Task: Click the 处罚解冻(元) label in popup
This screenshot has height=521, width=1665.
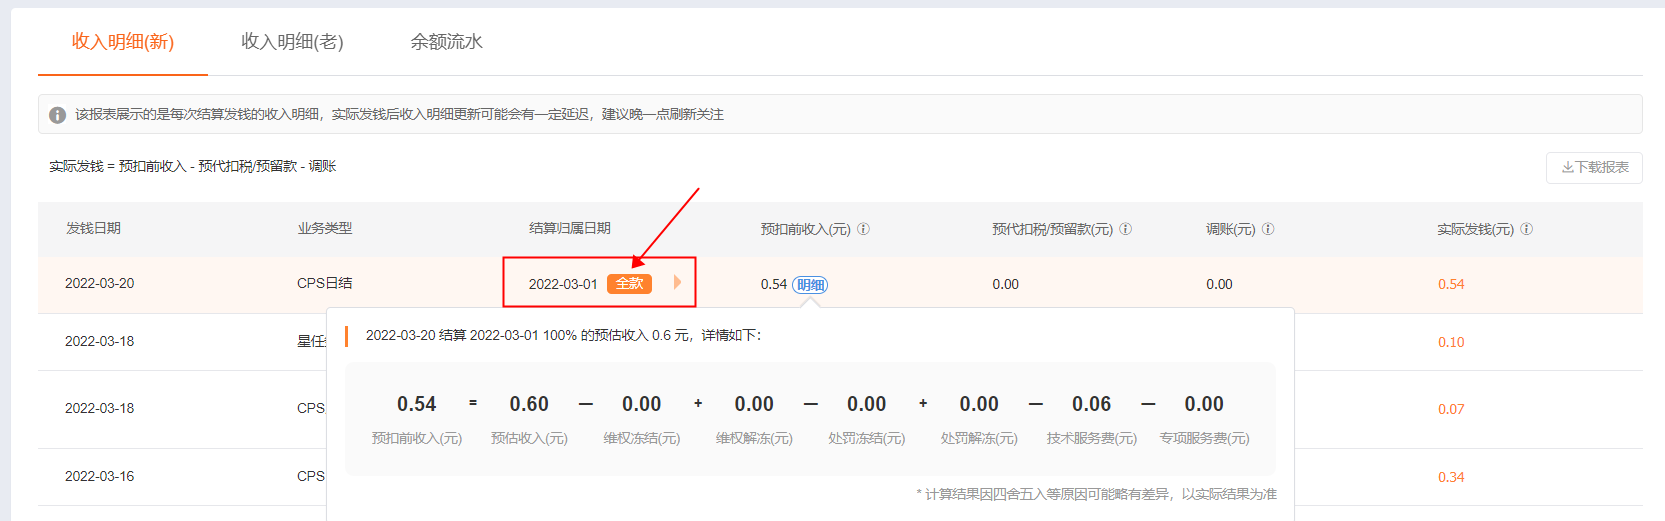Action: pyautogui.click(x=979, y=439)
